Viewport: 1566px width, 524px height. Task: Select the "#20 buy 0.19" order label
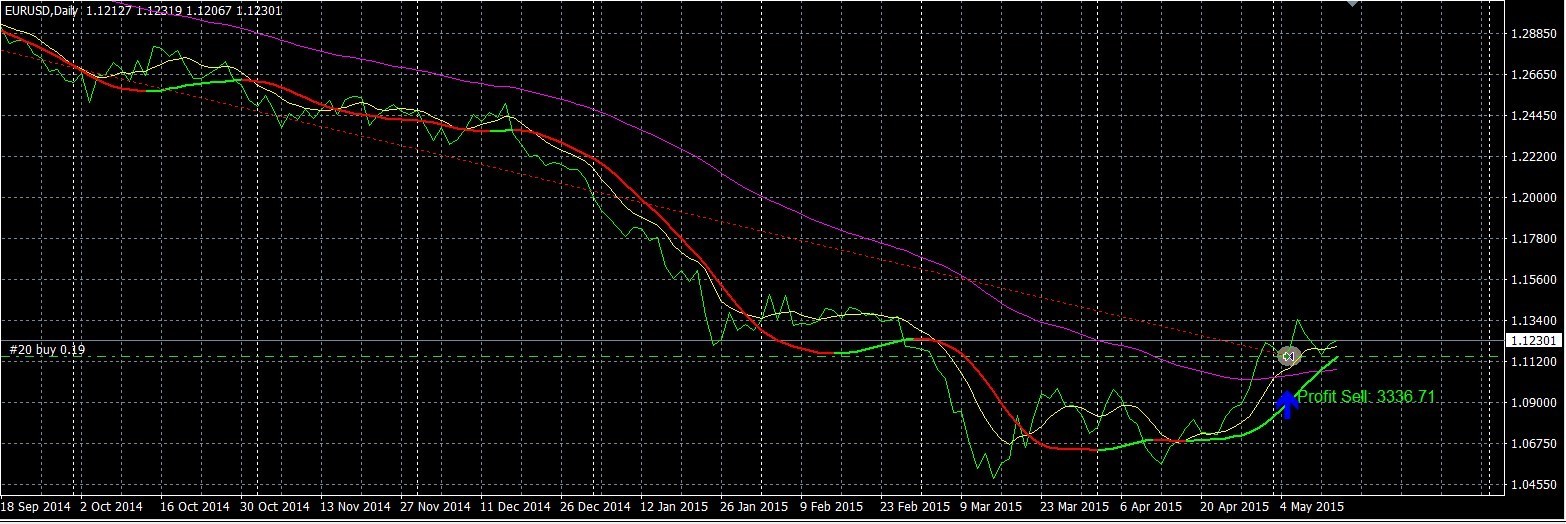pos(48,349)
